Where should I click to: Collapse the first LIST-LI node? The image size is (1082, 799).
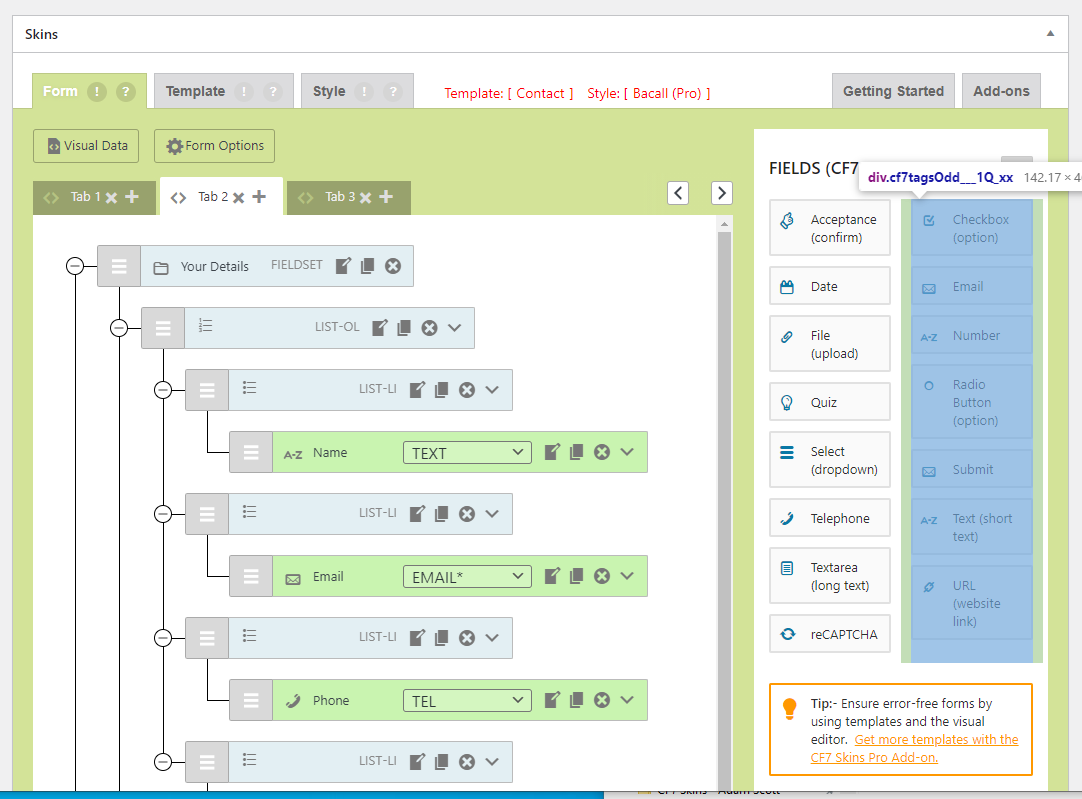pos(163,390)
